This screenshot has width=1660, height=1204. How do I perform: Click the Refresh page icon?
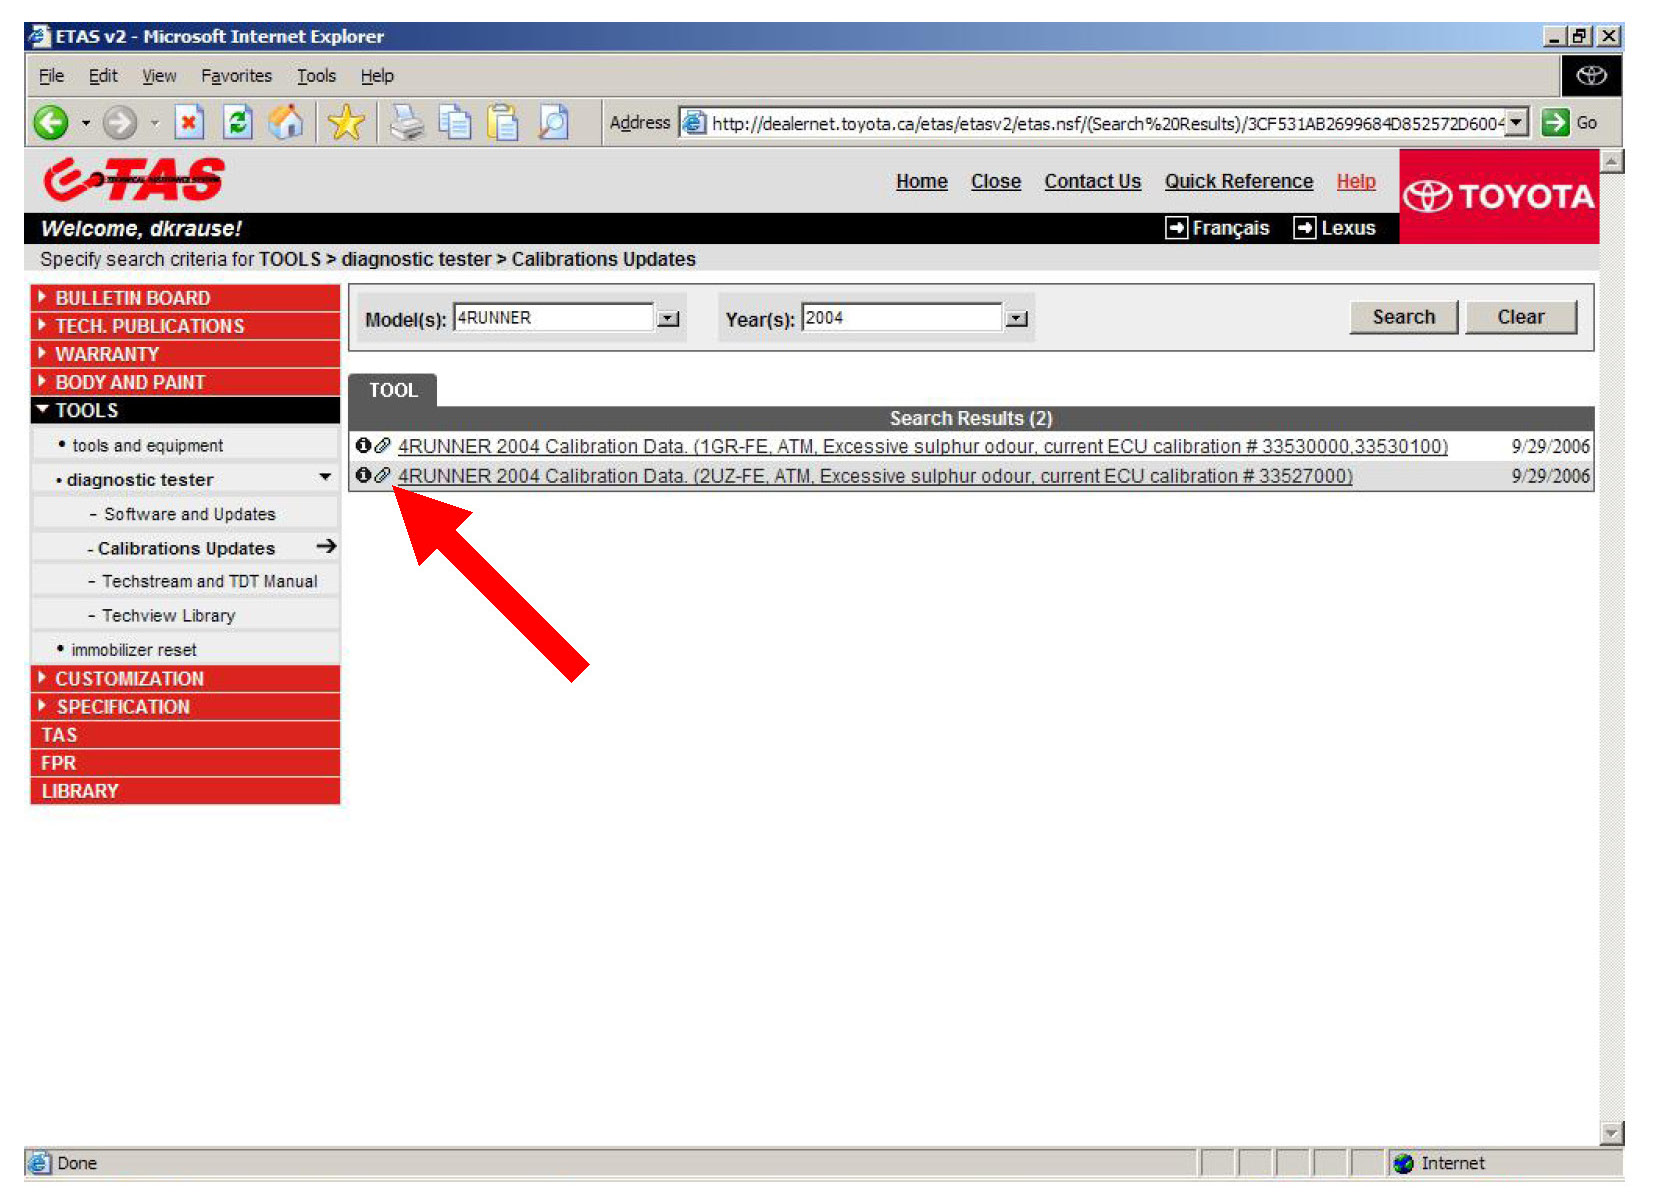pyautogui.click(x=237, y=123)
